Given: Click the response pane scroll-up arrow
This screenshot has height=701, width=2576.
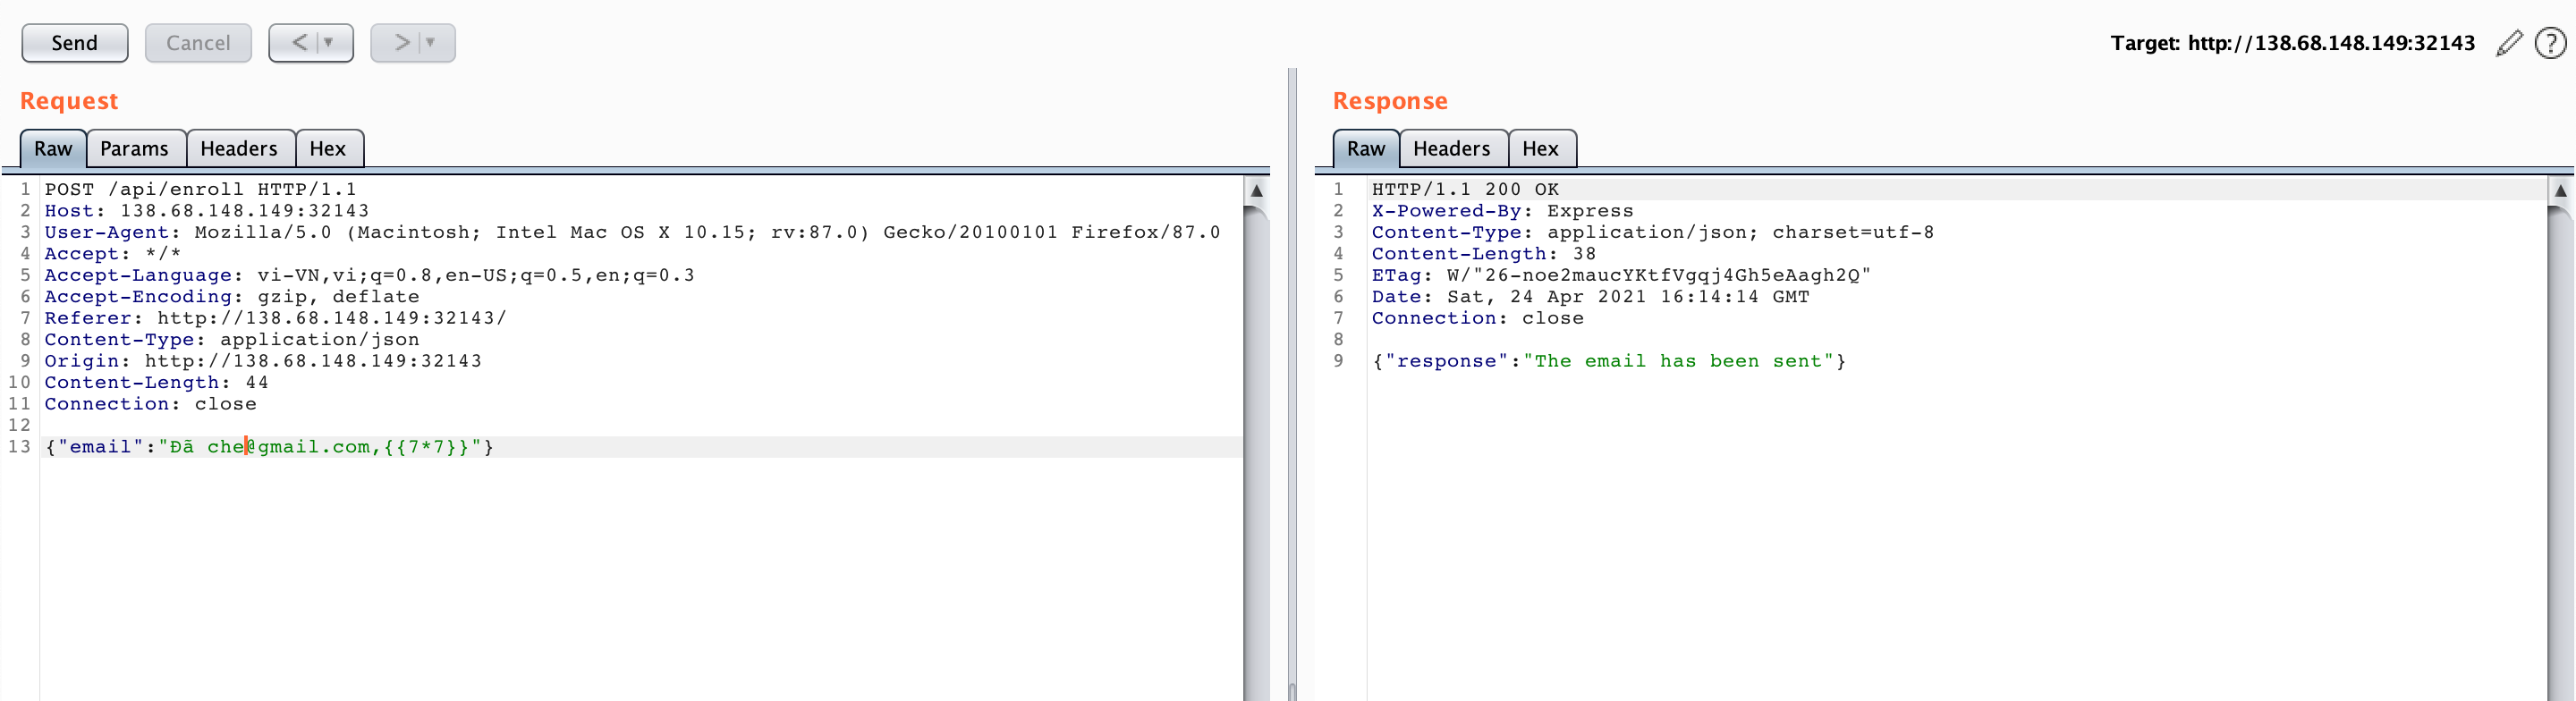Looking at the screenshot, I should pyautogui.click(x=2560, y=190).
